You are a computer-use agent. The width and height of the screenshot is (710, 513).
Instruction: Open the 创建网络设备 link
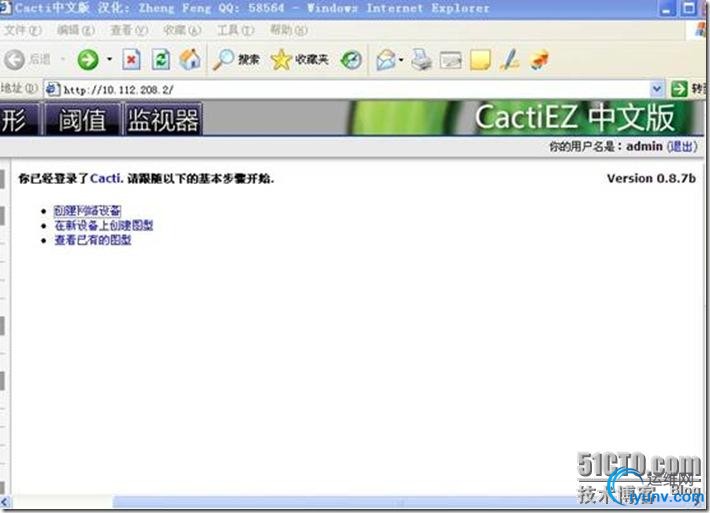pos(87,211)
